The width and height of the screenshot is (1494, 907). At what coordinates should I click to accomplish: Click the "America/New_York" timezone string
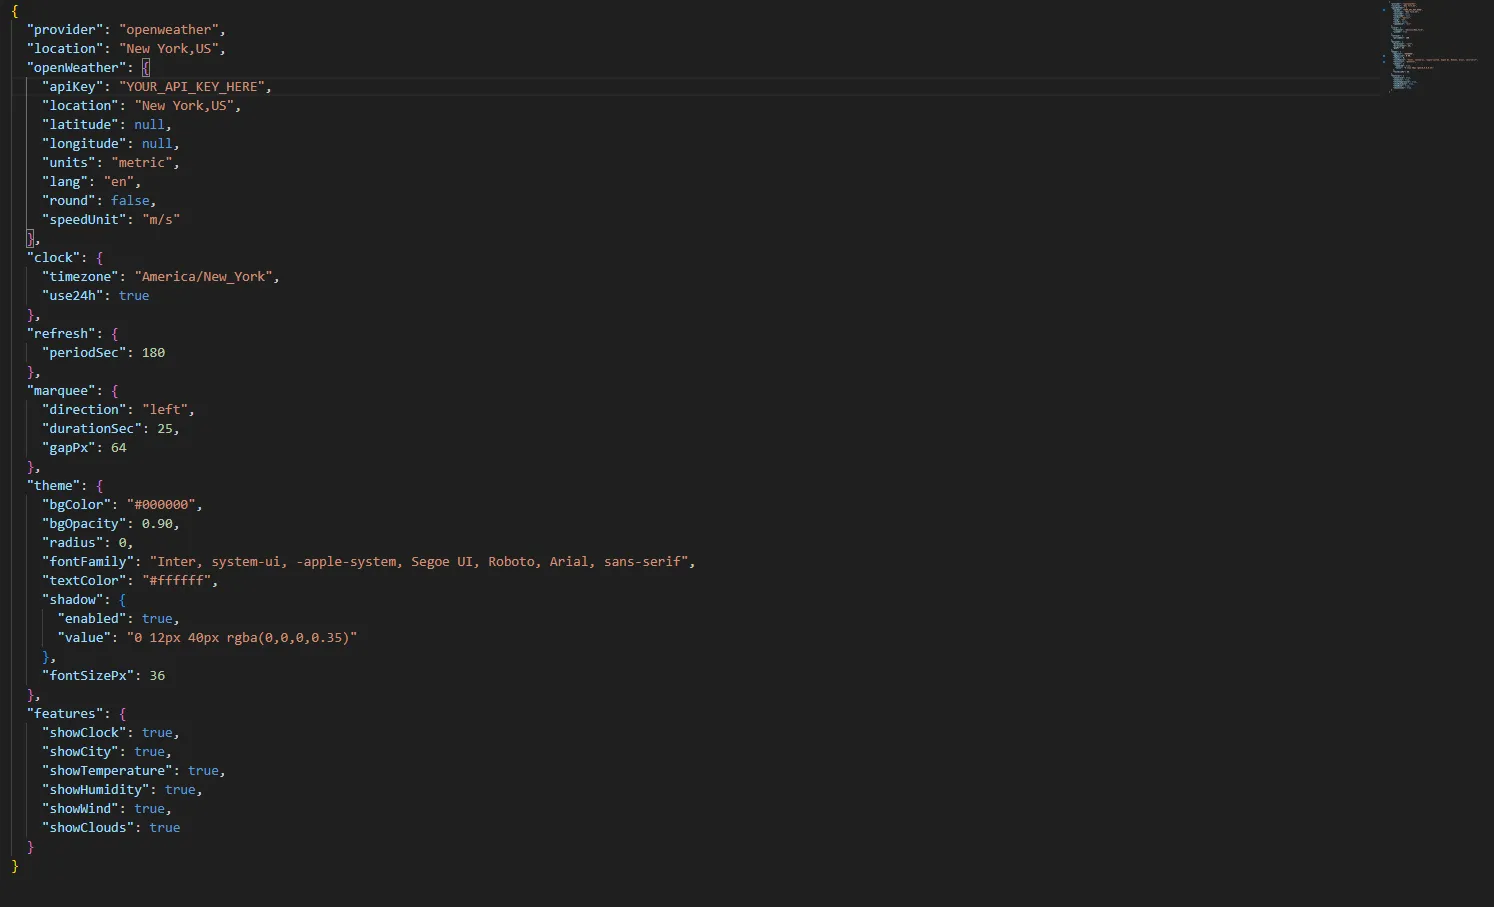(x=206, y=276)
